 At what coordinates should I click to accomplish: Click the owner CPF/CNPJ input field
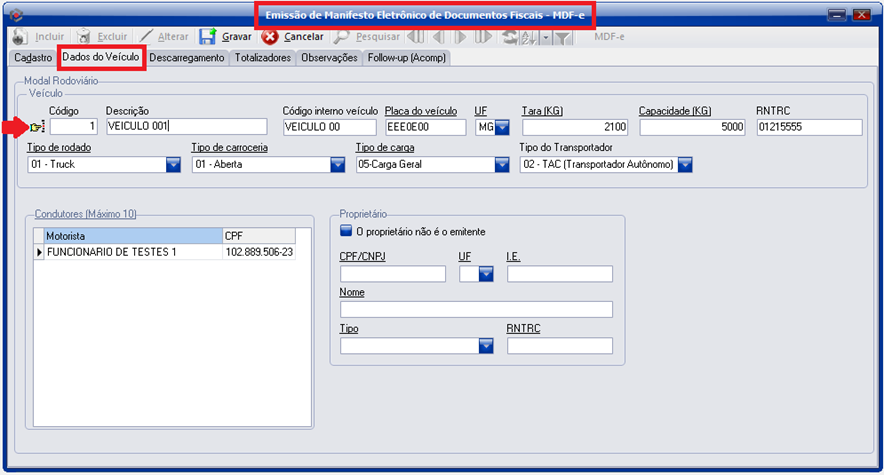392,274
